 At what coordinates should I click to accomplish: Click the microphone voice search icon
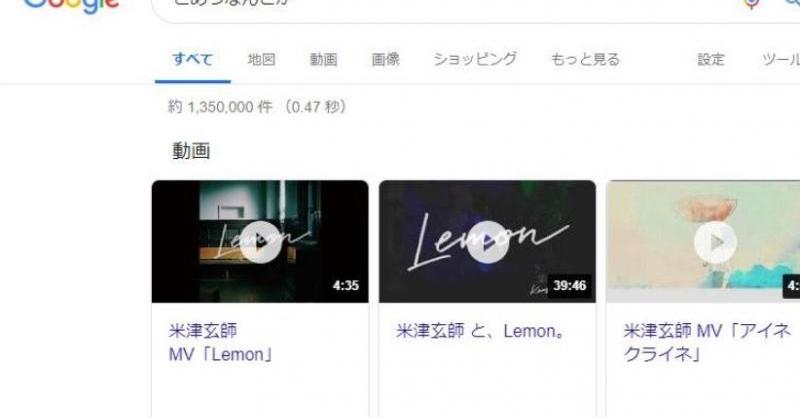coord(751,4)
